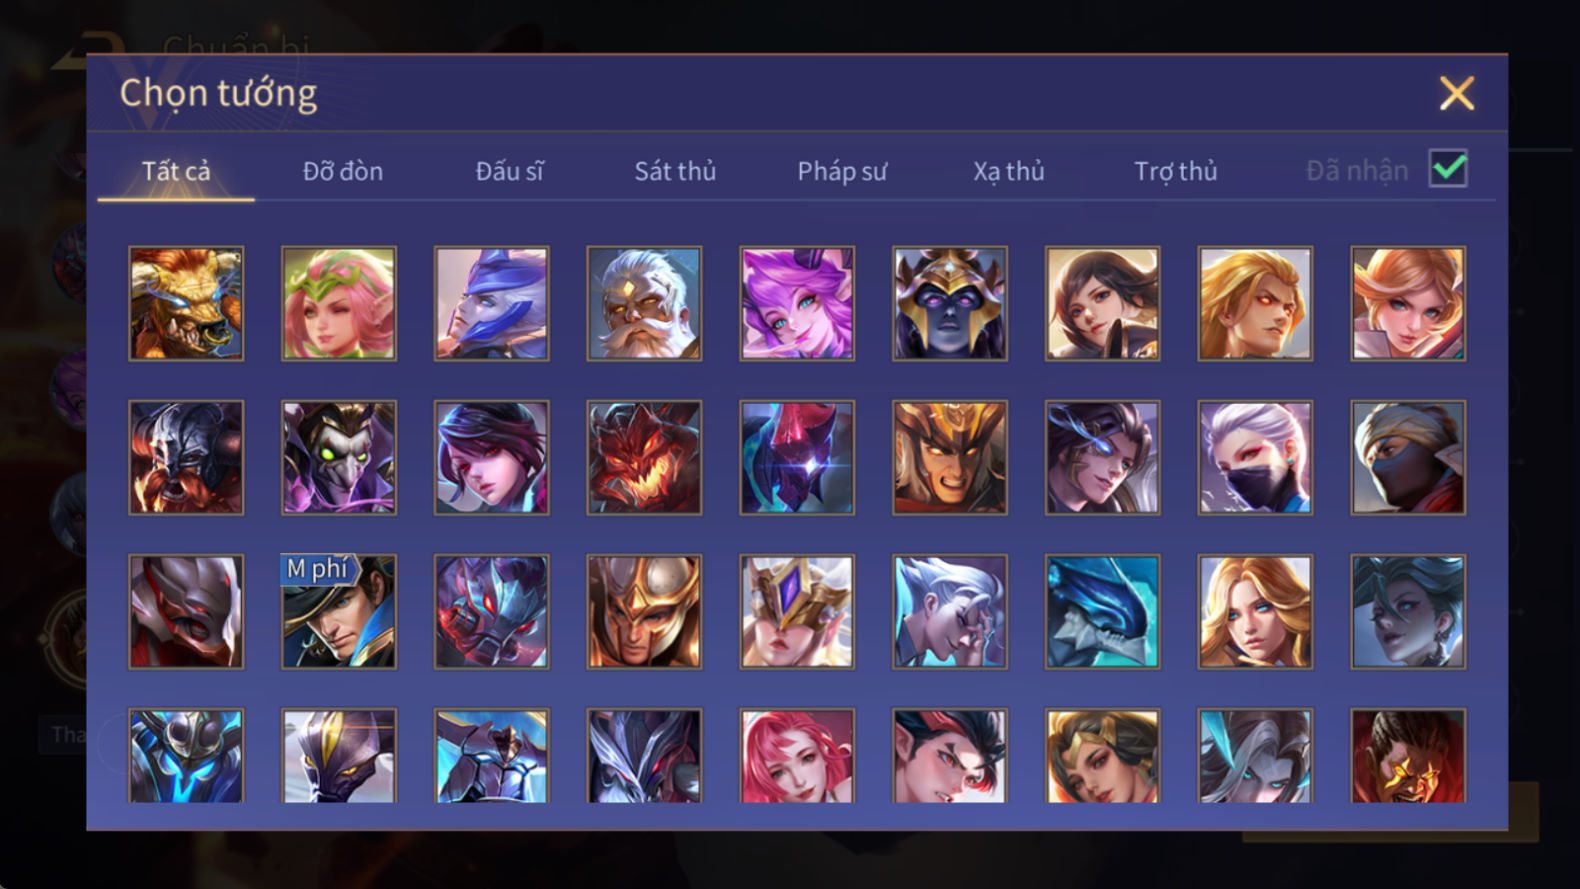Pick the pink-haired flower crown hero

[339, 304]
